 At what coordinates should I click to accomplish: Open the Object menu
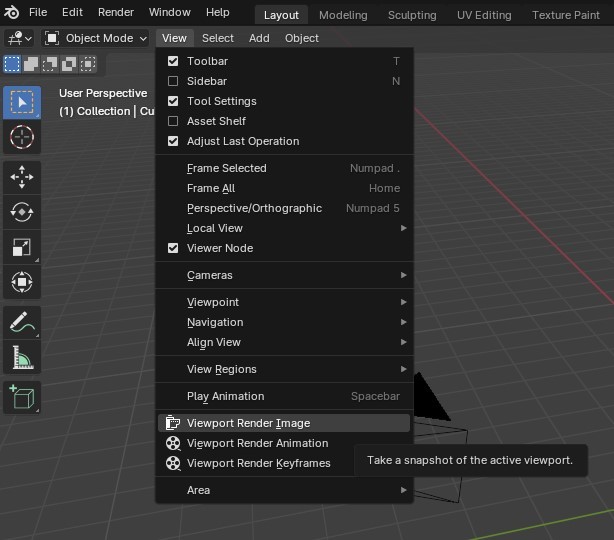click(x=302, y=38)
